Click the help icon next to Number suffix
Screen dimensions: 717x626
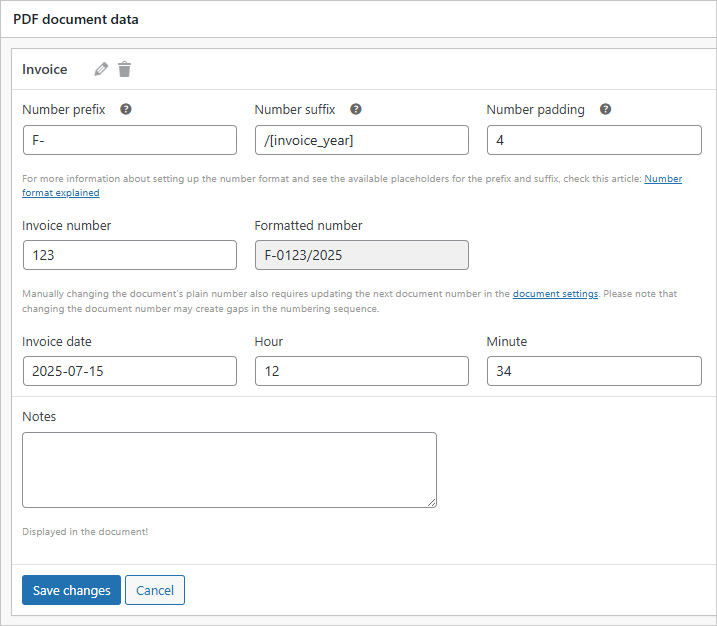coord(356,110)
